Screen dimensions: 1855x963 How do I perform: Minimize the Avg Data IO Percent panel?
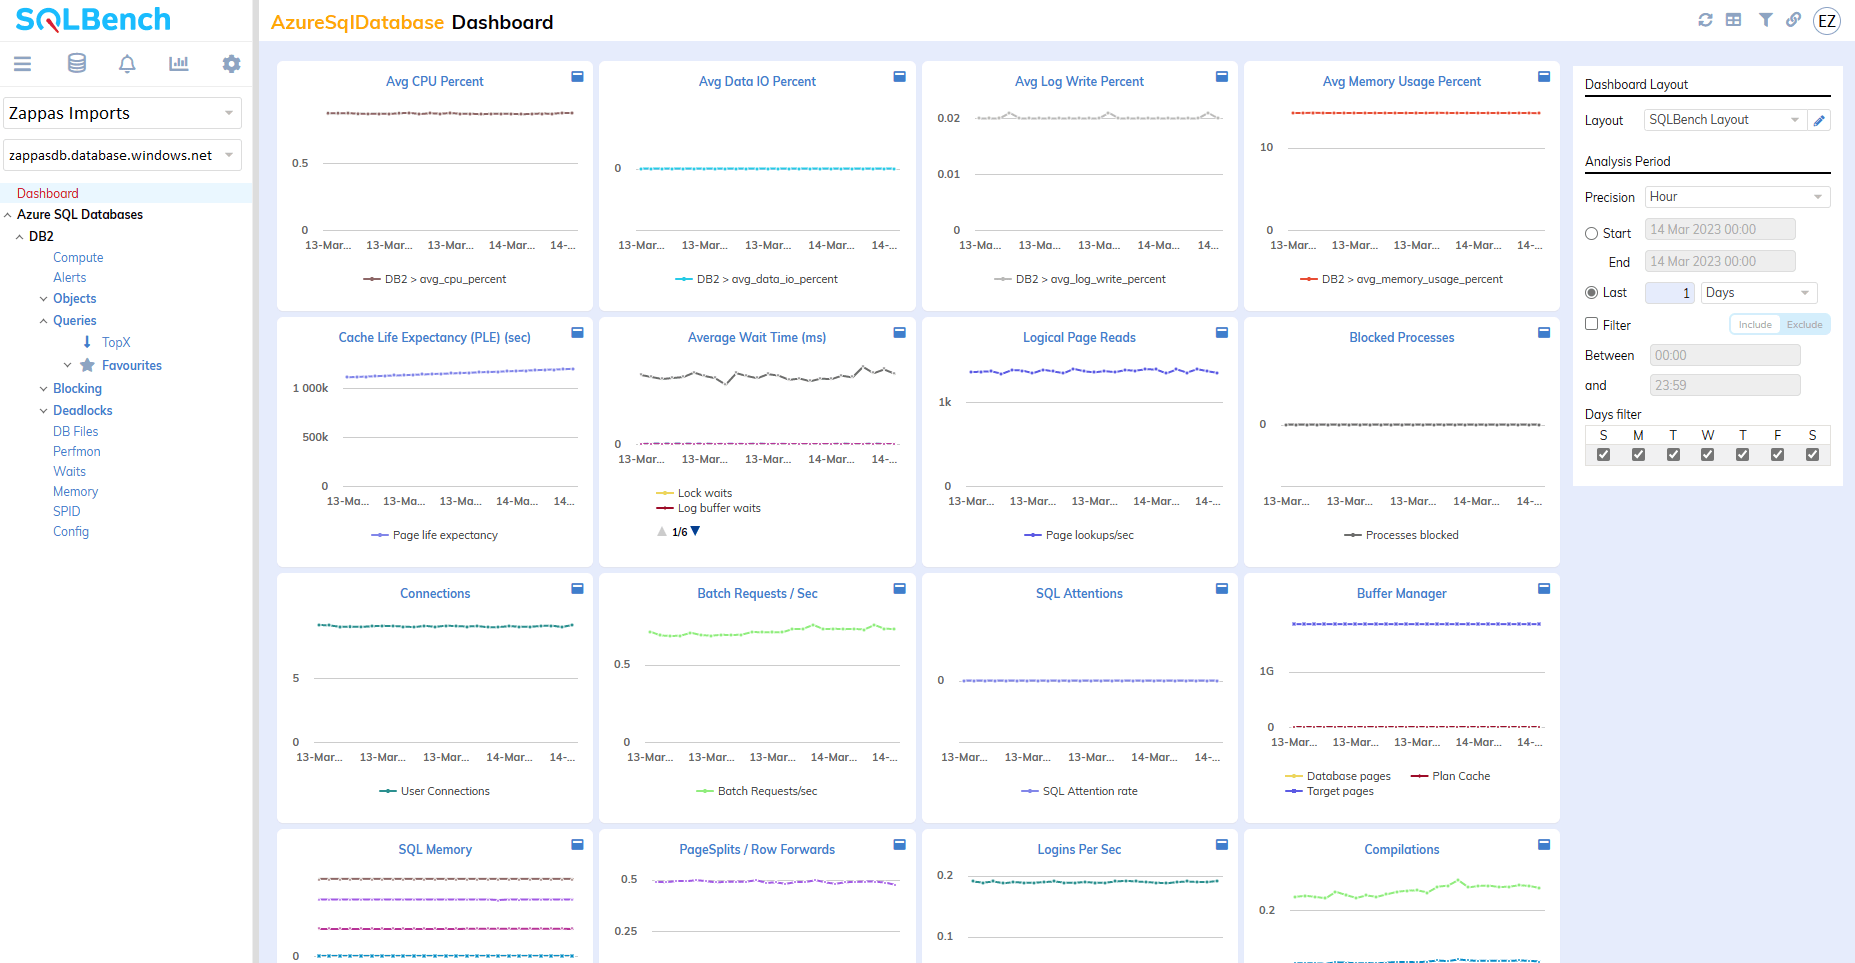click(x=899, y=77)
